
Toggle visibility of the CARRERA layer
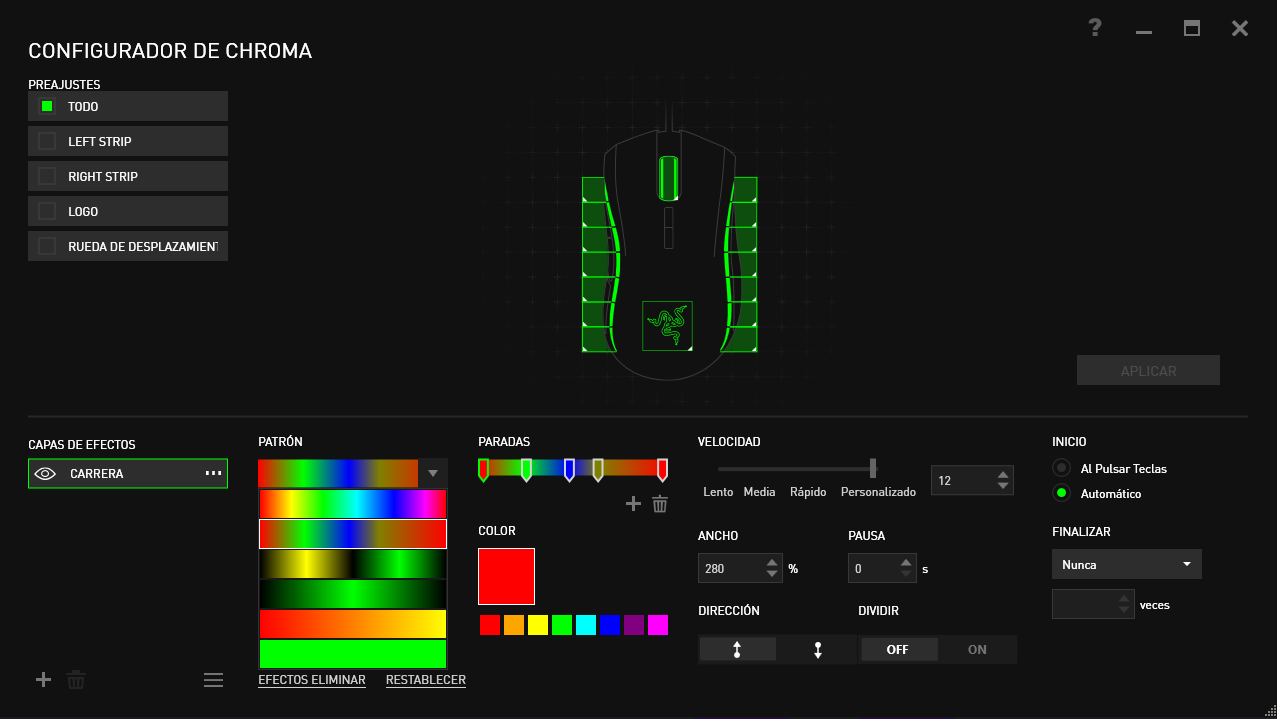pyautogui.click(x=45, y=474)
